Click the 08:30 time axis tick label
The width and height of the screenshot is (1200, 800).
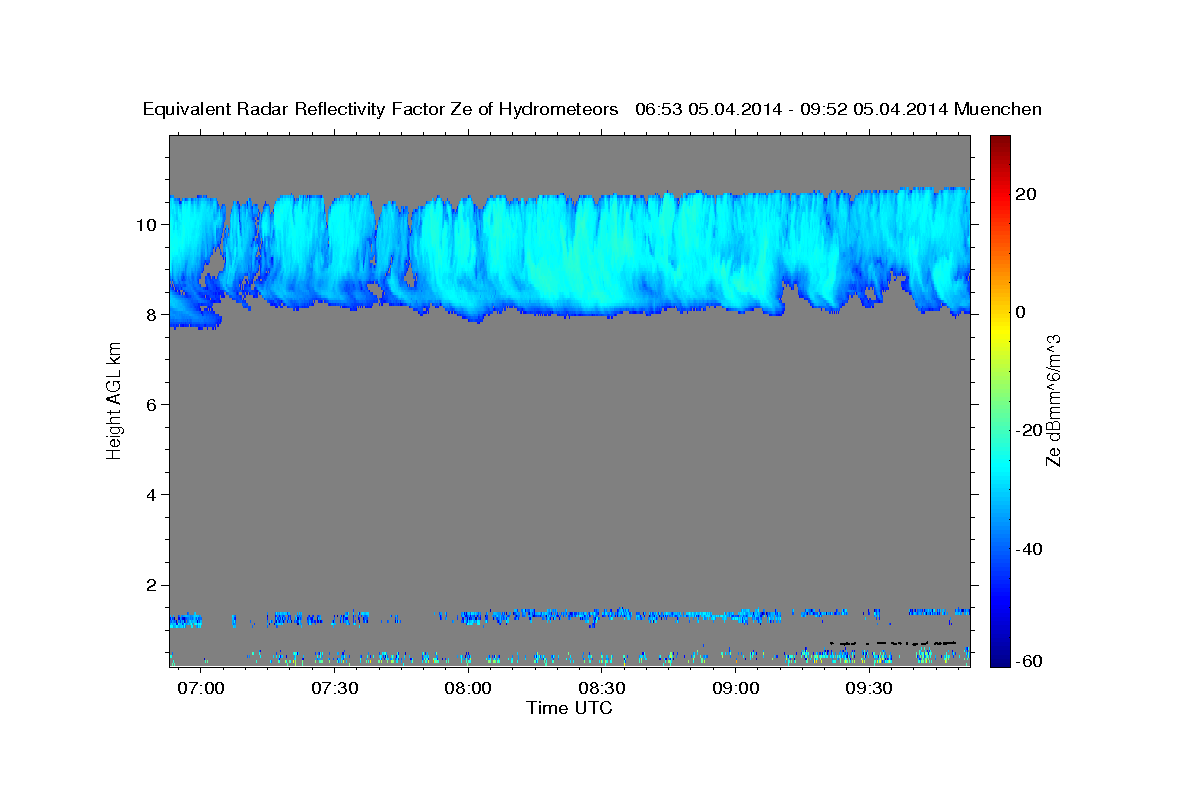[x=602, y=689]
